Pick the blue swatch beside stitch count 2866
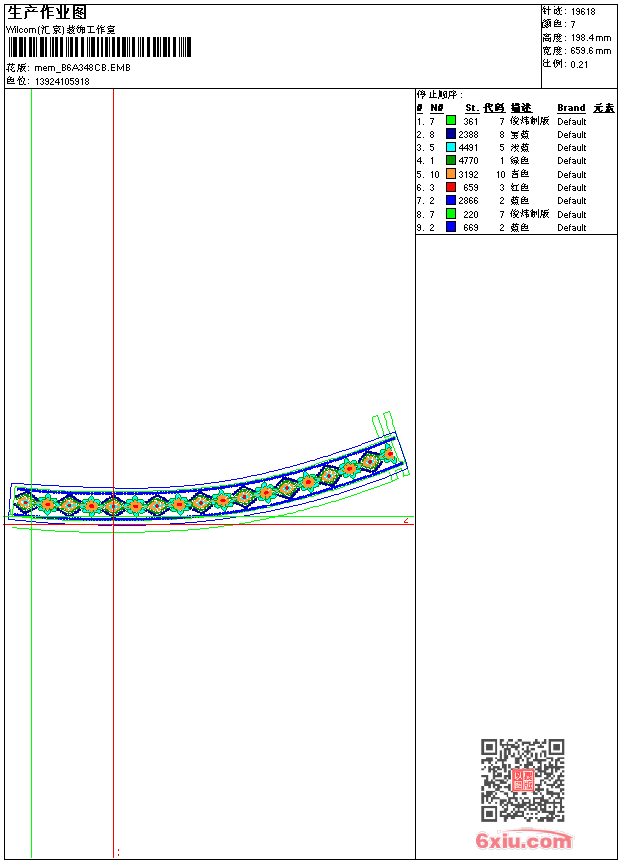 [450, 200]
